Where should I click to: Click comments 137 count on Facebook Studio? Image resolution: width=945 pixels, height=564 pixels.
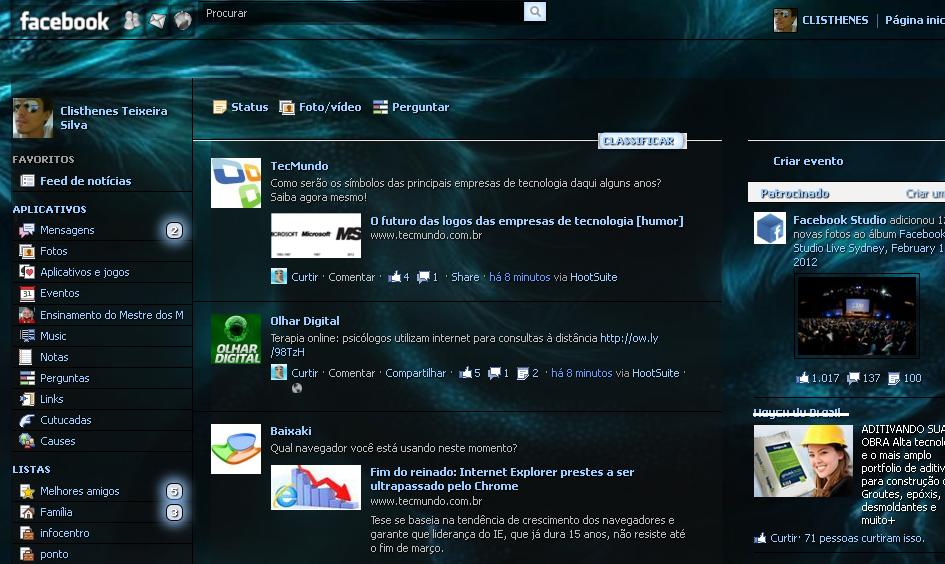(864, 378)
